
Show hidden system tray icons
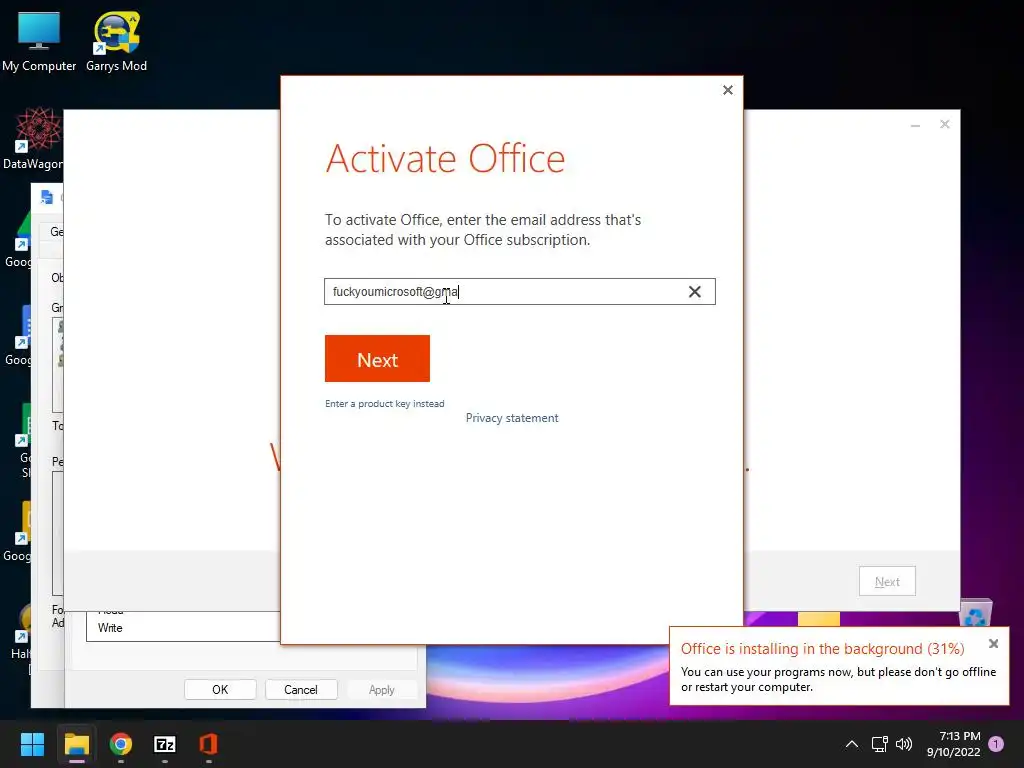(852, 744)
